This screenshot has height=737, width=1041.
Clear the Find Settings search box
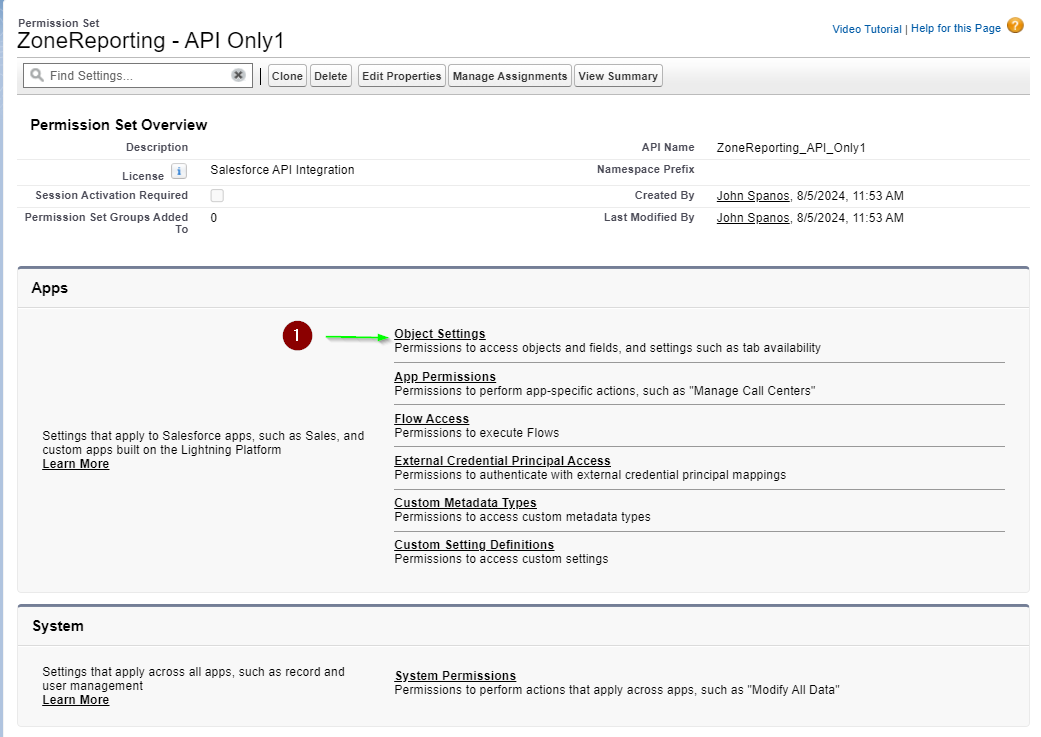click(238, 75)
